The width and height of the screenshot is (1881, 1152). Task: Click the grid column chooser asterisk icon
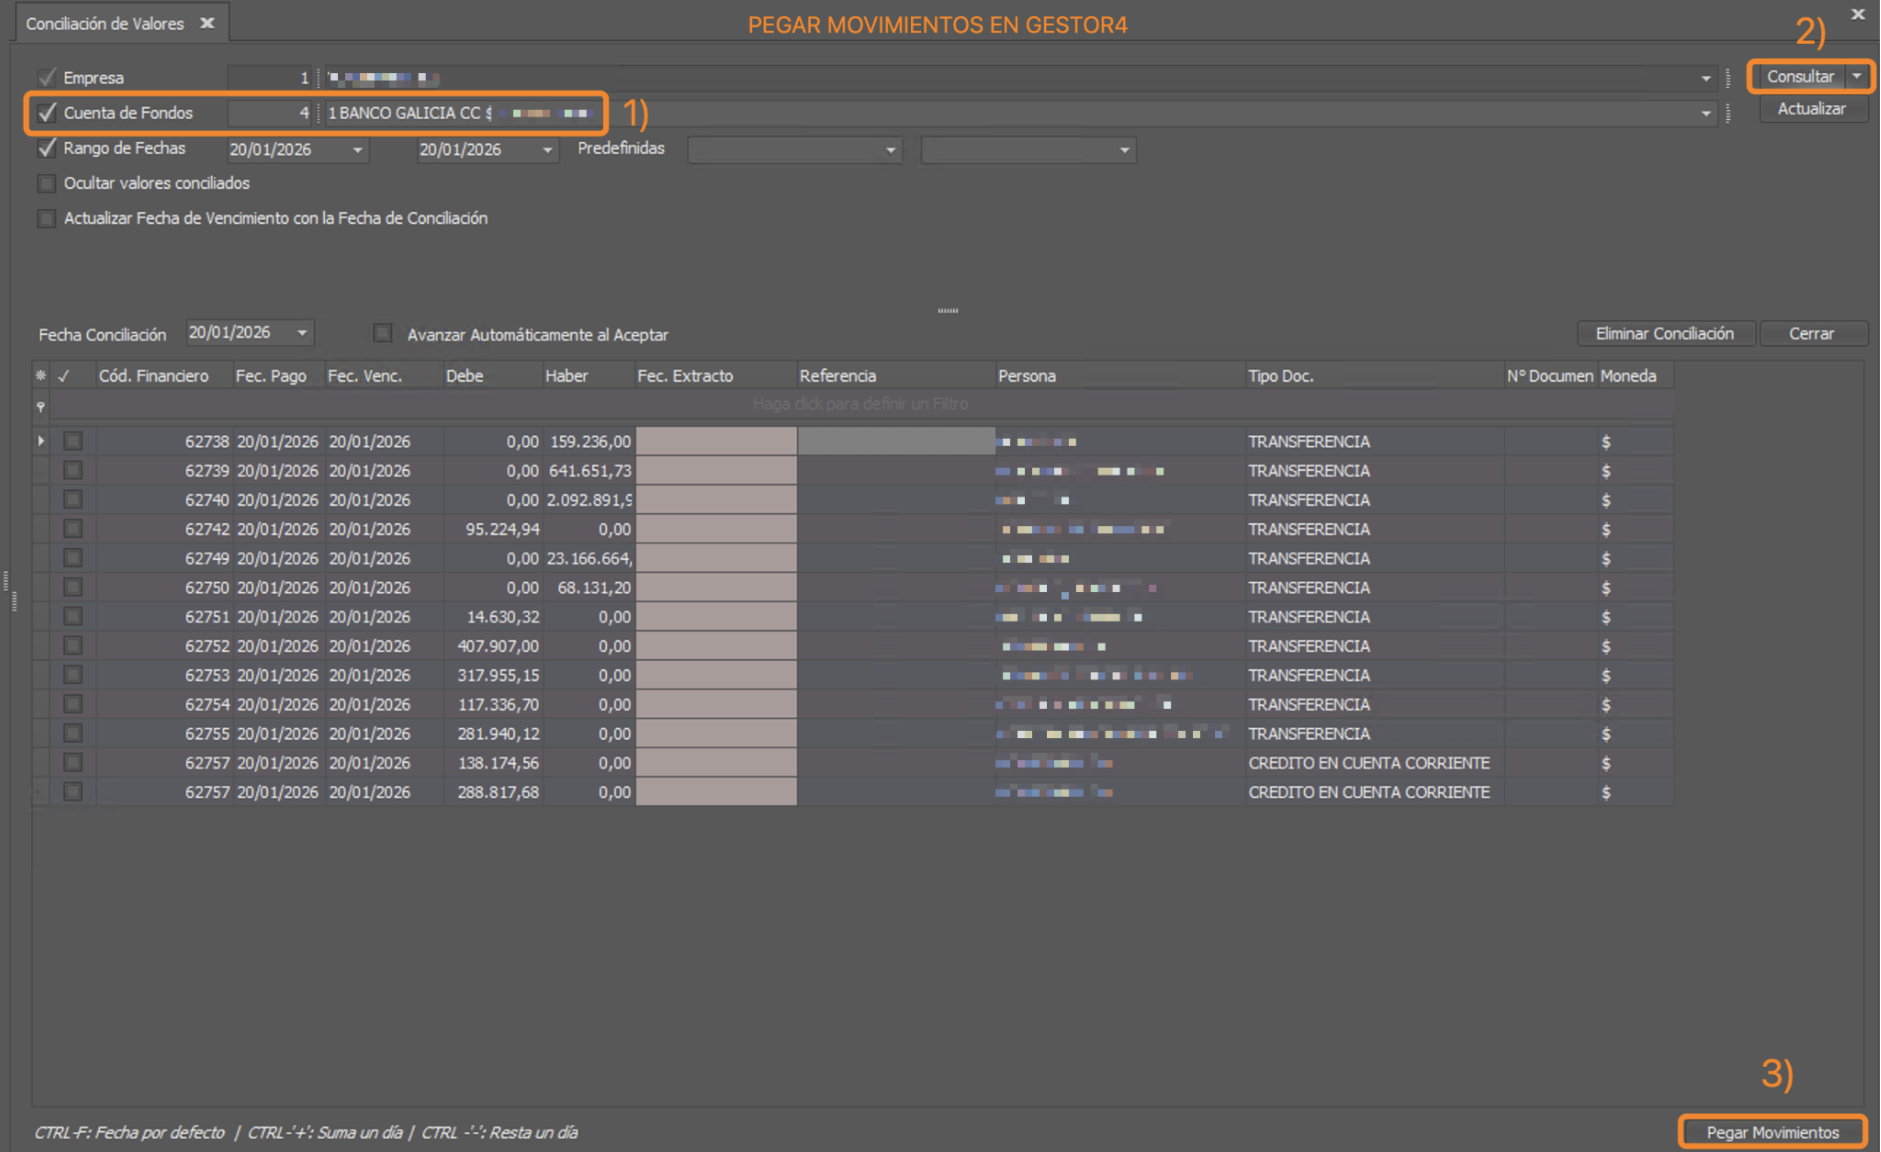(41, 376)
